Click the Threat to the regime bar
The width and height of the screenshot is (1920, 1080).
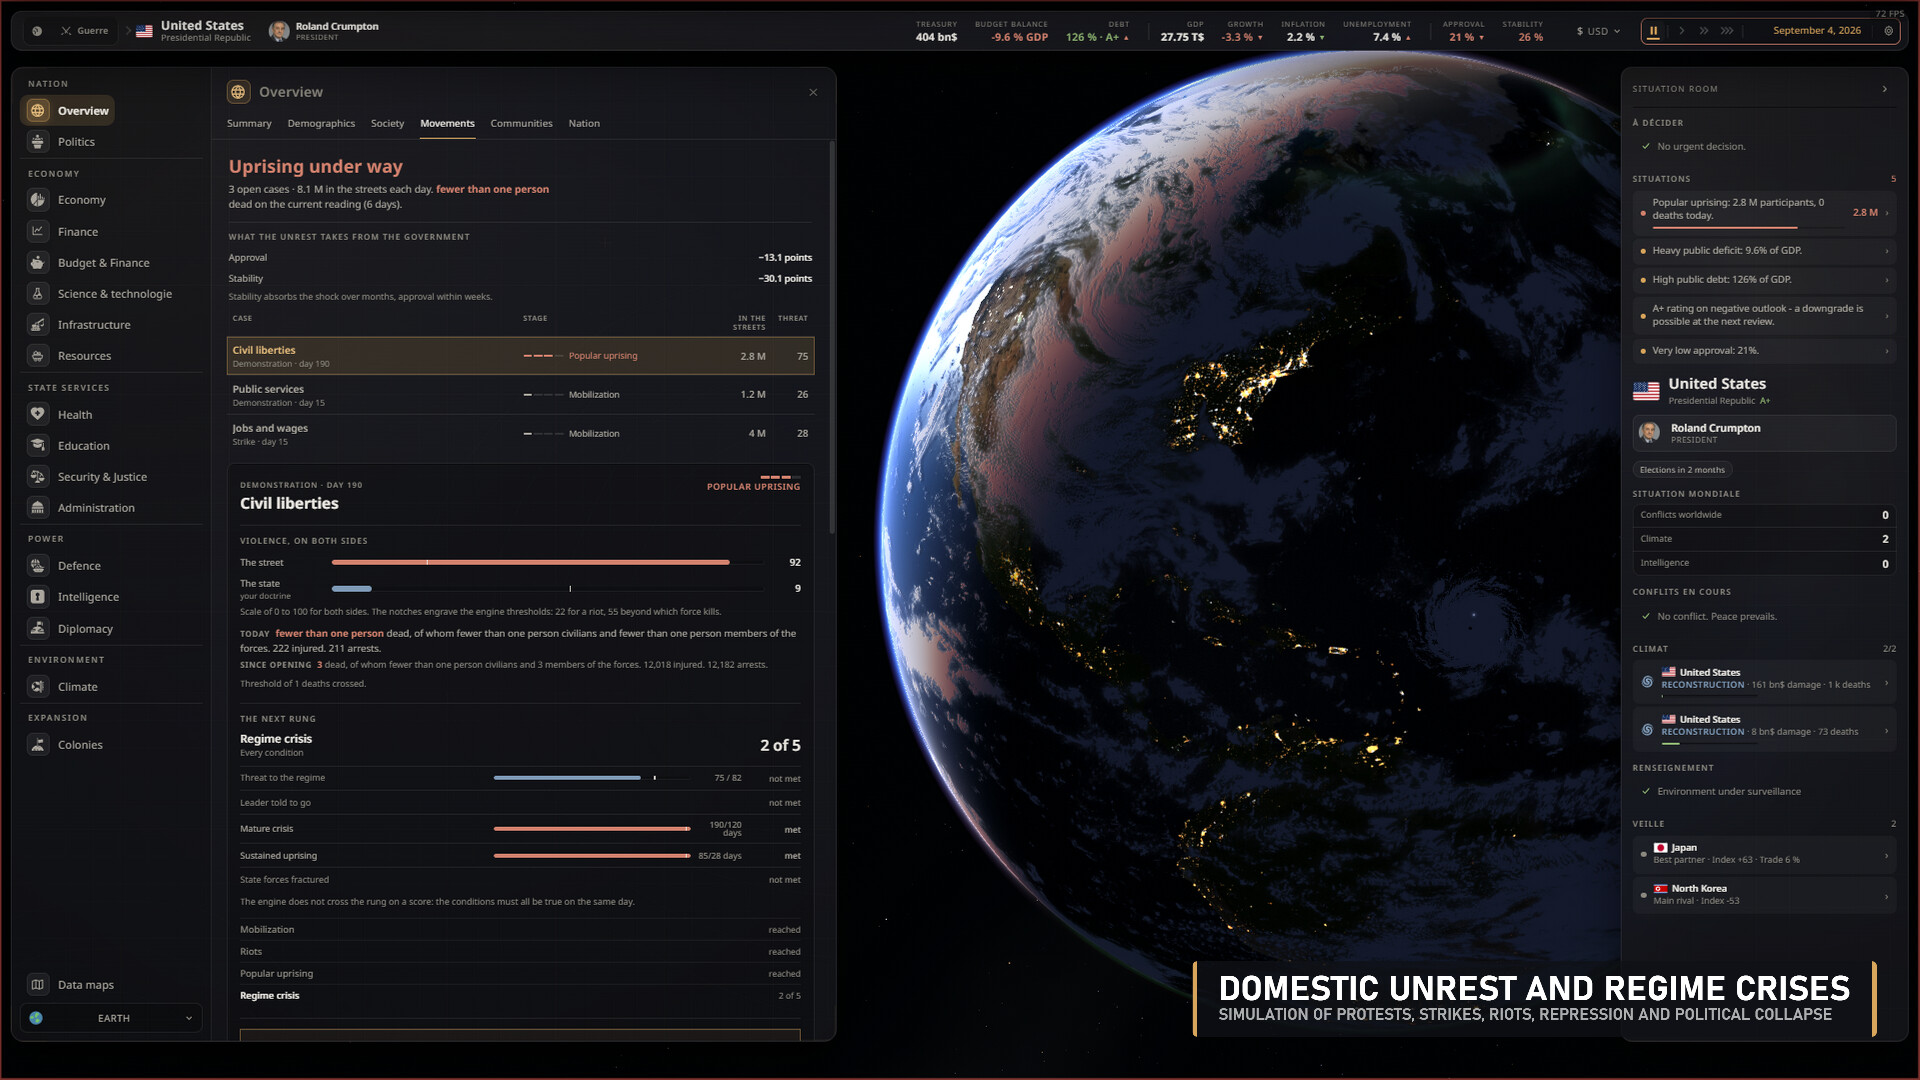tap(567, 778)
